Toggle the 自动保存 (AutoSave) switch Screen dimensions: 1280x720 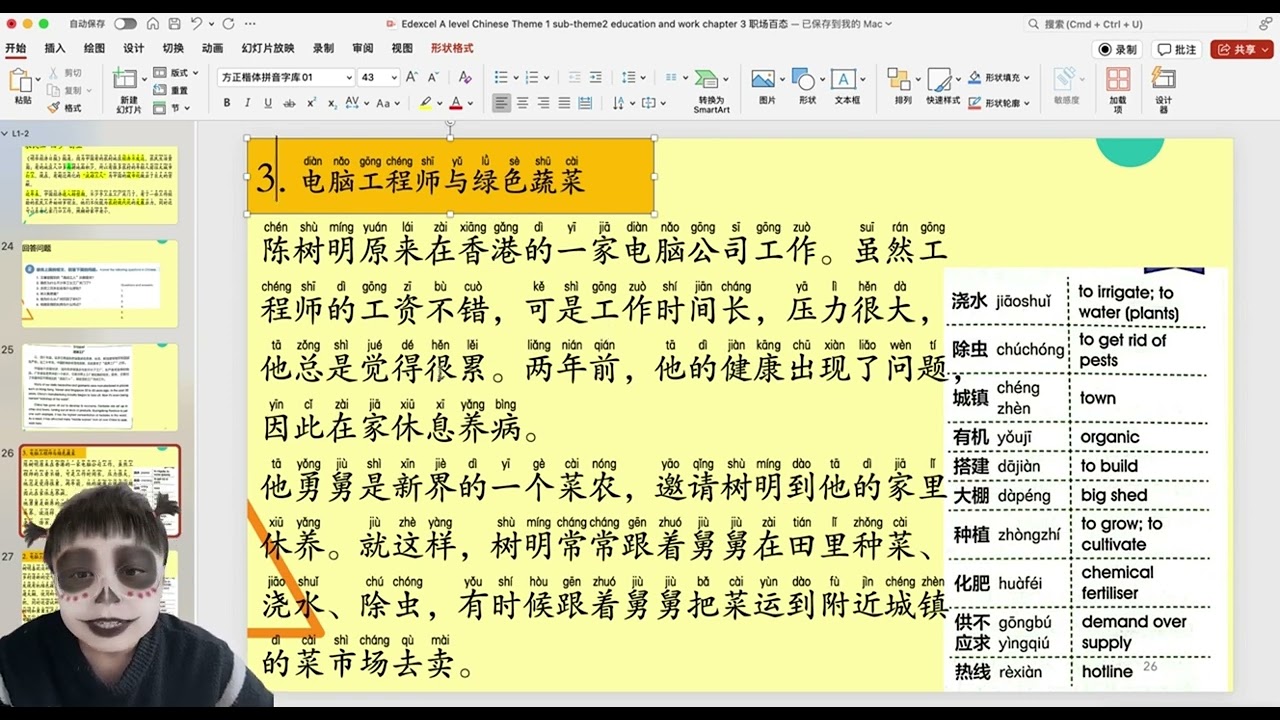click(x=125, y=23)
